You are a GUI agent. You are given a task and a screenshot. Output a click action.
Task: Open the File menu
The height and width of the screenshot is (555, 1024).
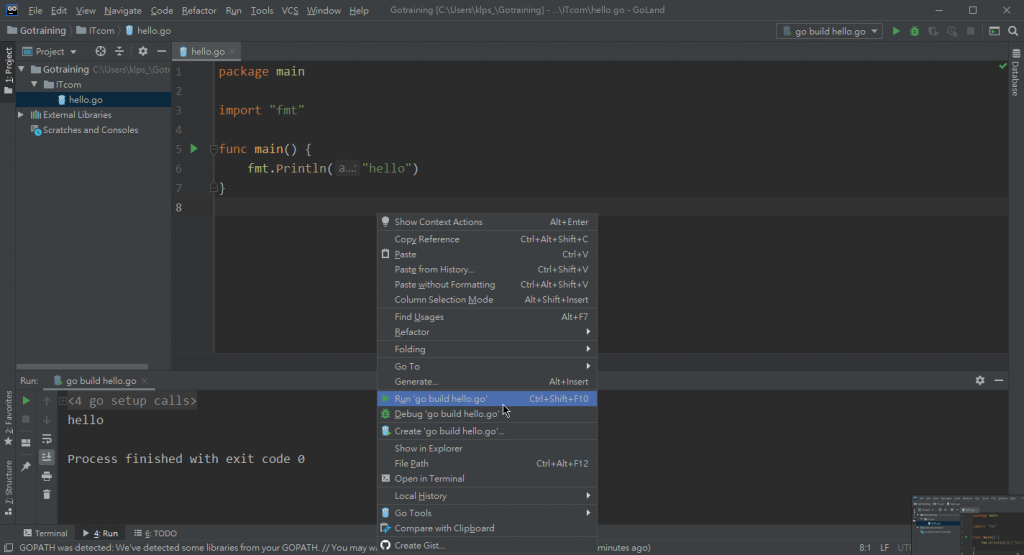[x=35, y=10]
